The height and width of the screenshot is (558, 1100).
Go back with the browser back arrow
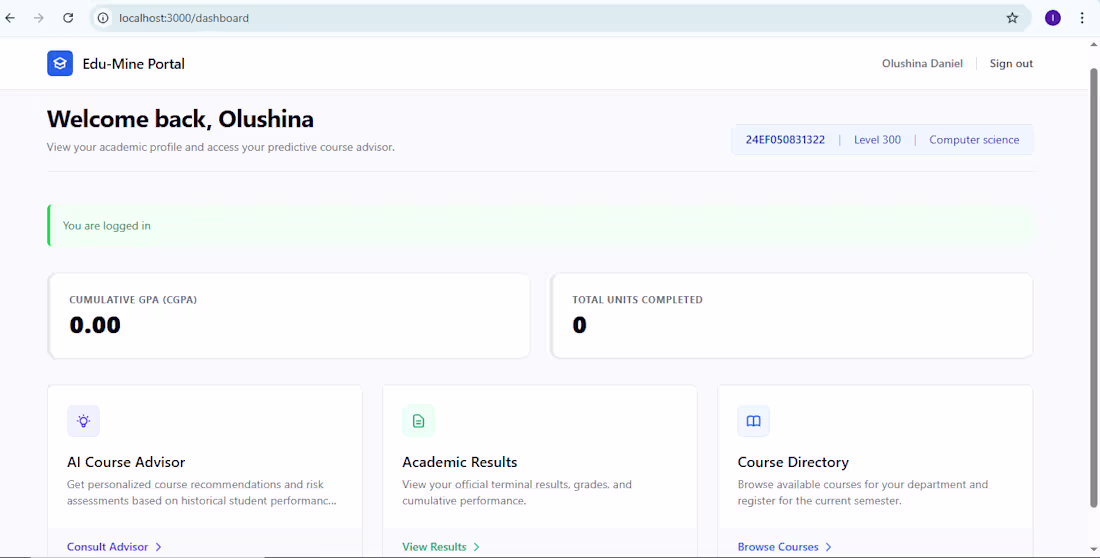click(x=10, y=18)
